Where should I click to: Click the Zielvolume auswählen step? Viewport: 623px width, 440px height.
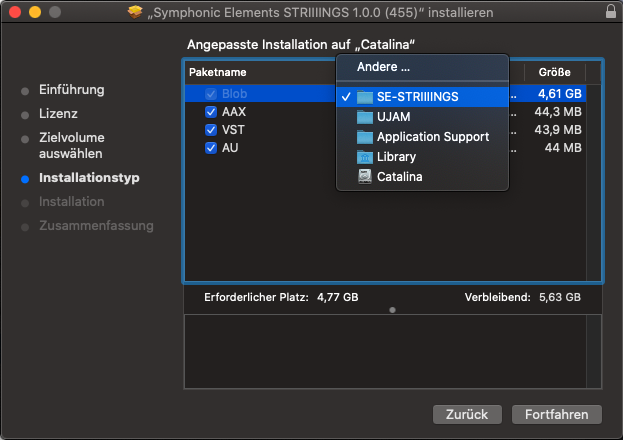coord(72,145)
